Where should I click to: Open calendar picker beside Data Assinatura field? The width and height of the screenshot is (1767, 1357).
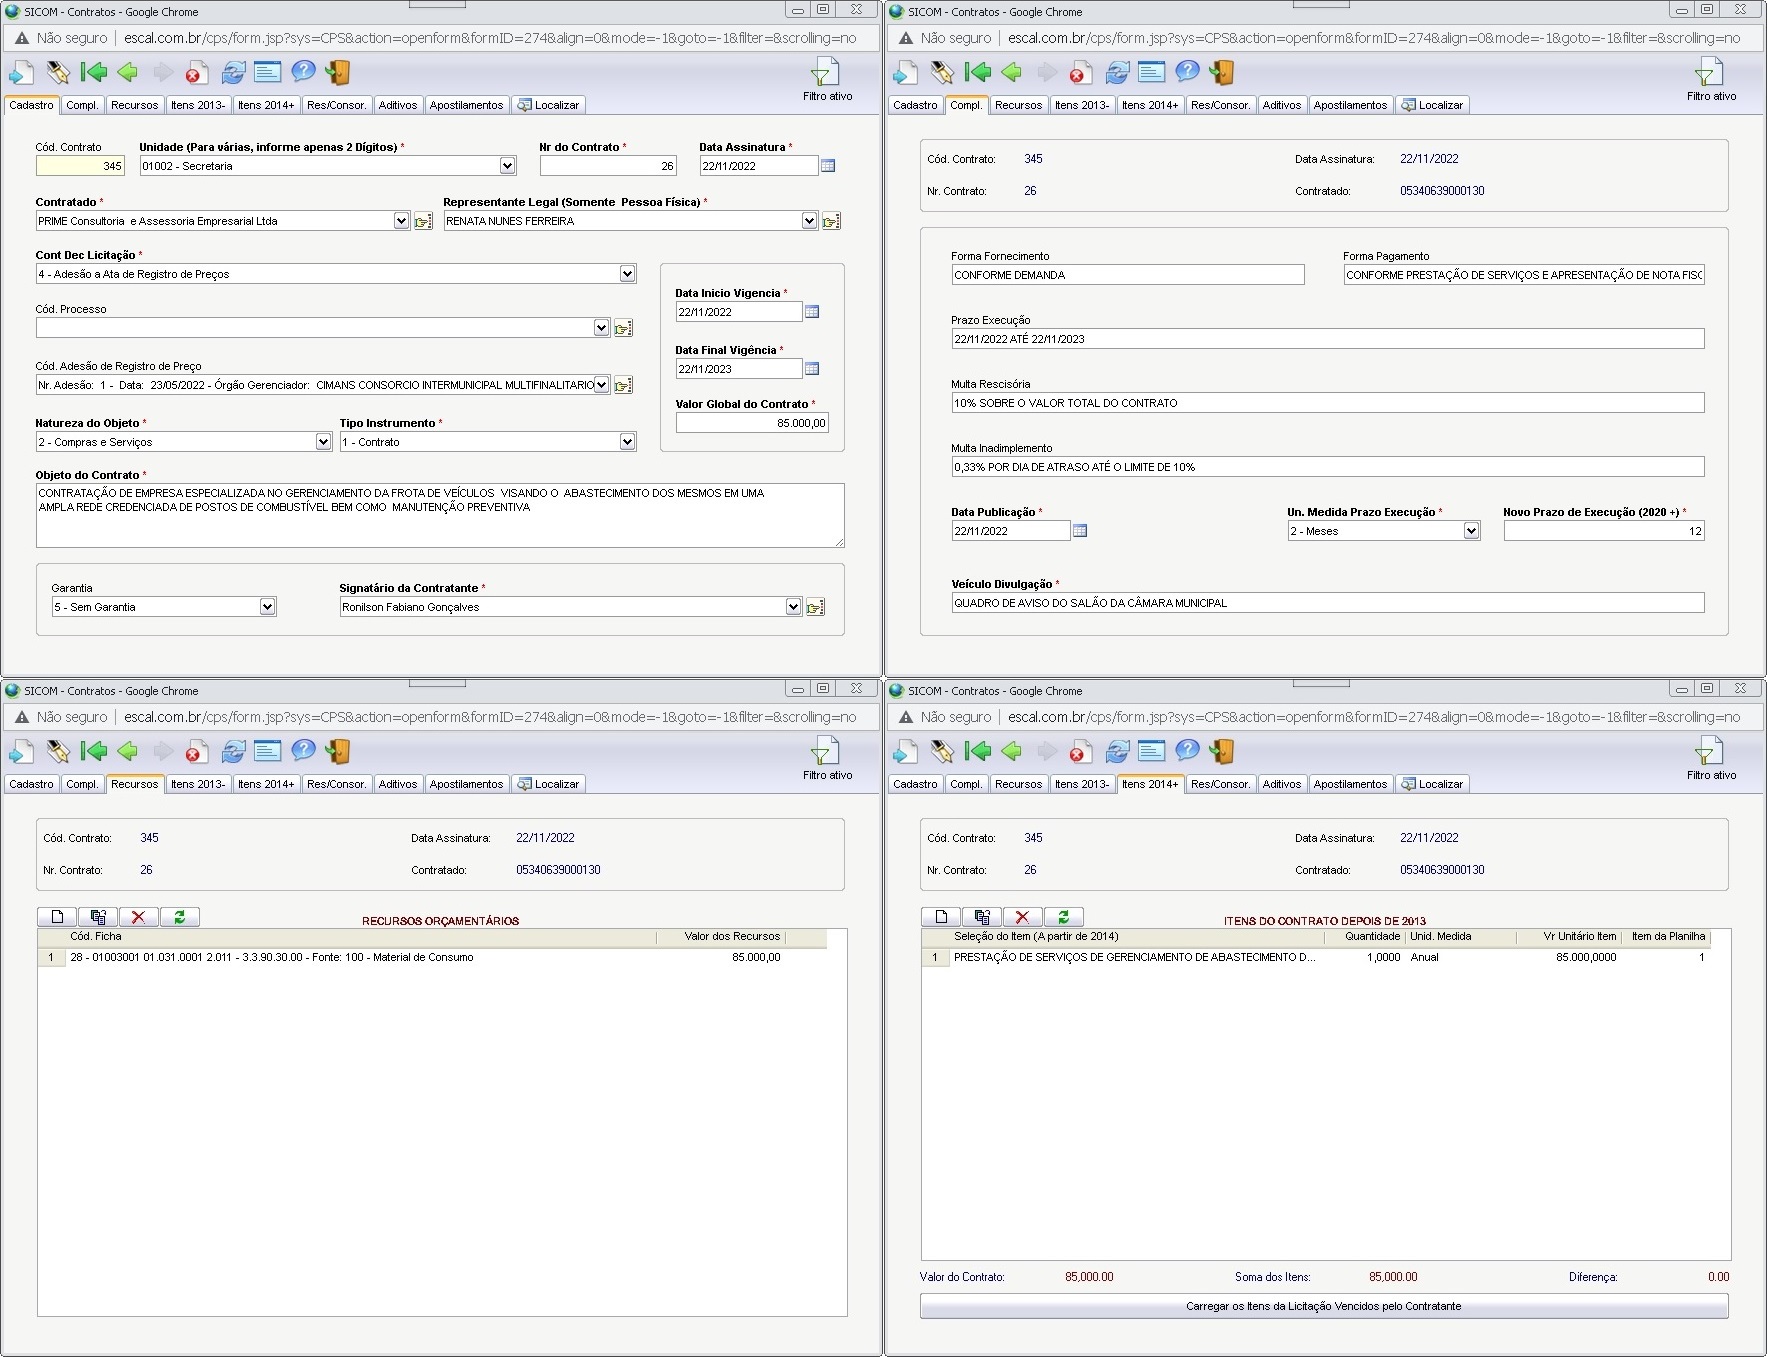(x=828, y=166)
